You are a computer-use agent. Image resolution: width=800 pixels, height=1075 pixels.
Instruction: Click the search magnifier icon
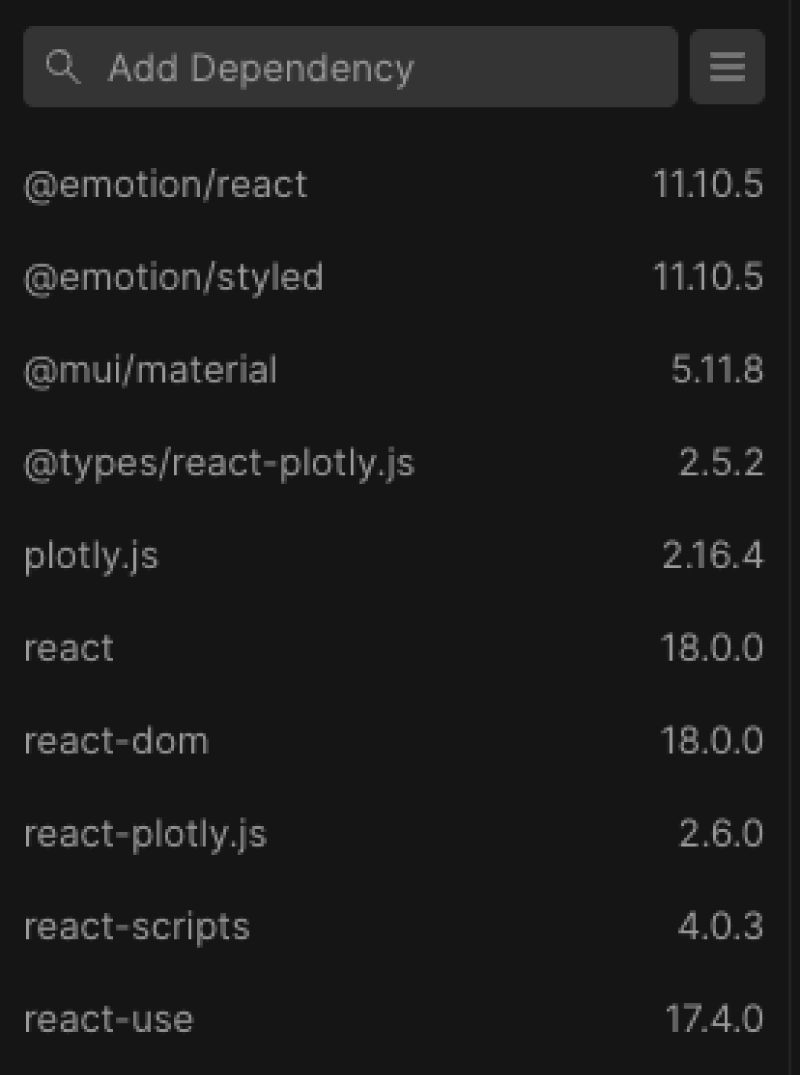63,67
